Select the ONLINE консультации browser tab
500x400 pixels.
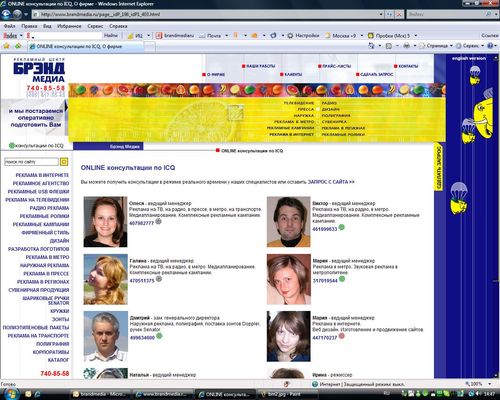(85, 46)
